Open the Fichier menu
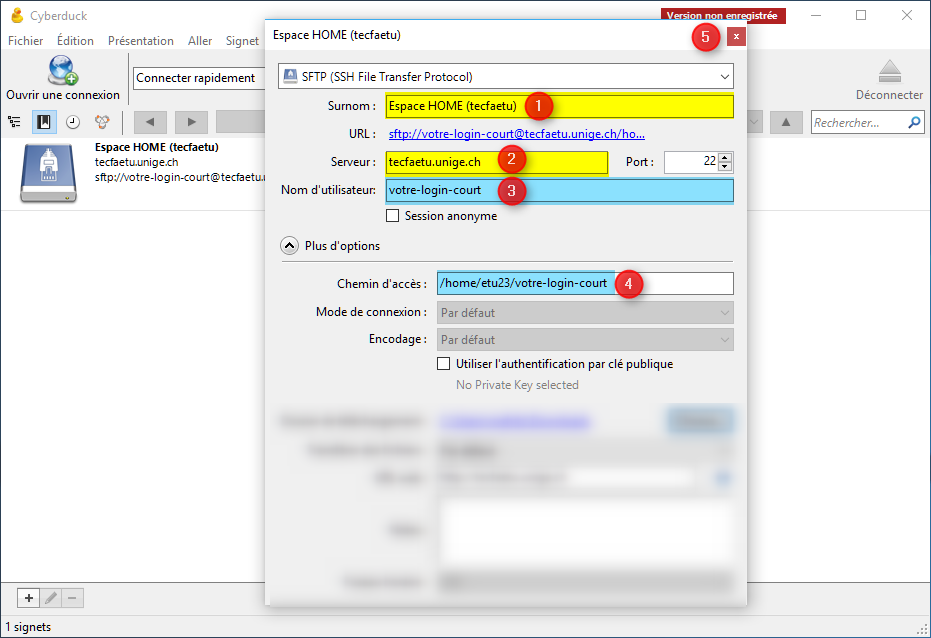This screenshot has height=638, width=931. (26, 41)
